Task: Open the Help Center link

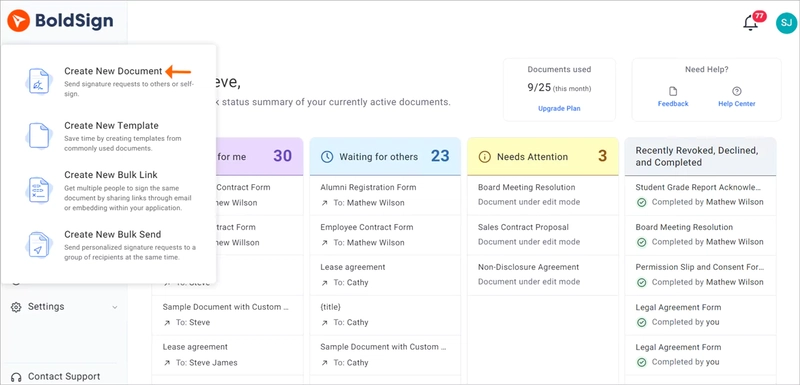Action: pyautogui.click(x=737, y=104)
